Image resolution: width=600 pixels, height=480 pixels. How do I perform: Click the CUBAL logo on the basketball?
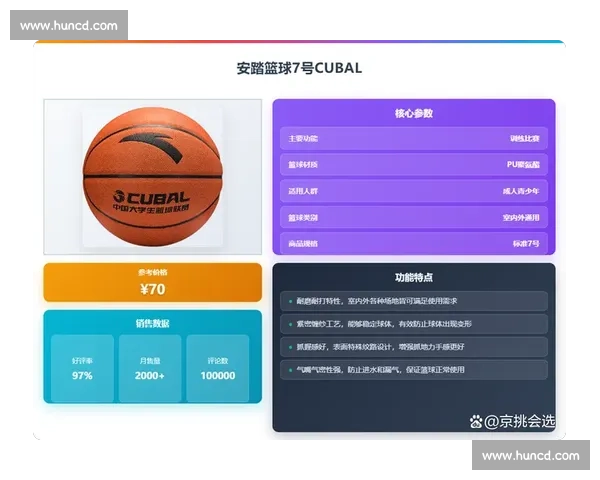pos(151,198)
